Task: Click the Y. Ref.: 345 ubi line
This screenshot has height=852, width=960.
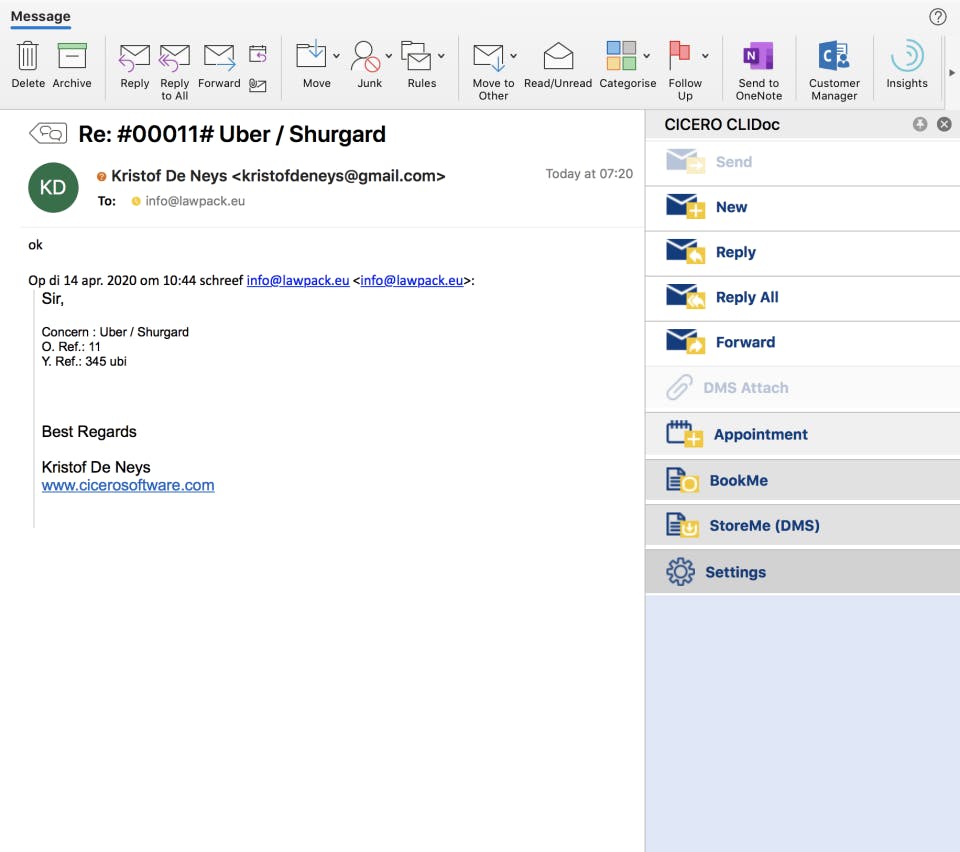Action: 84,362
